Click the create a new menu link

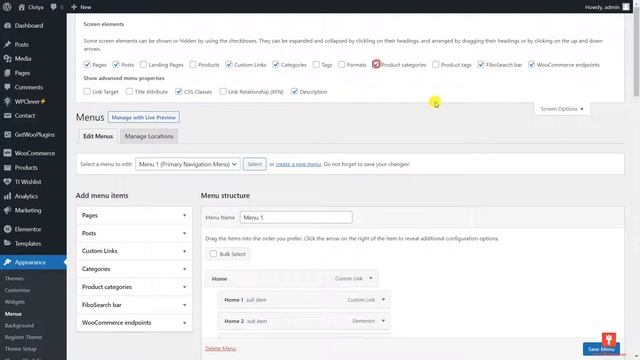[298, 164]
